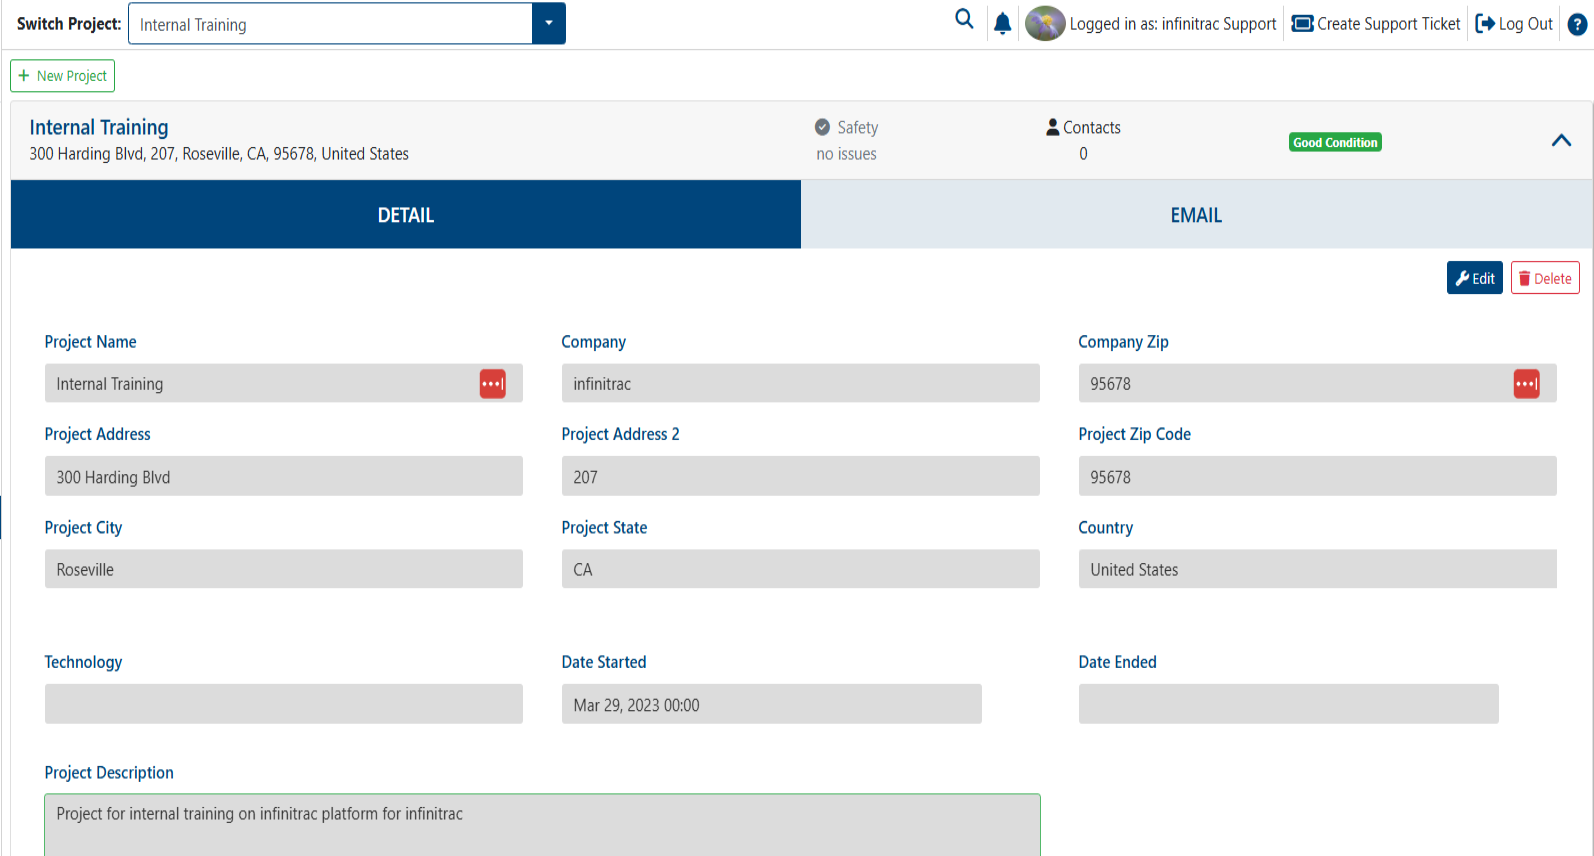Open the notifications bell
Viewport: 1594px width, 856px height.
(x=1002, y=23)
